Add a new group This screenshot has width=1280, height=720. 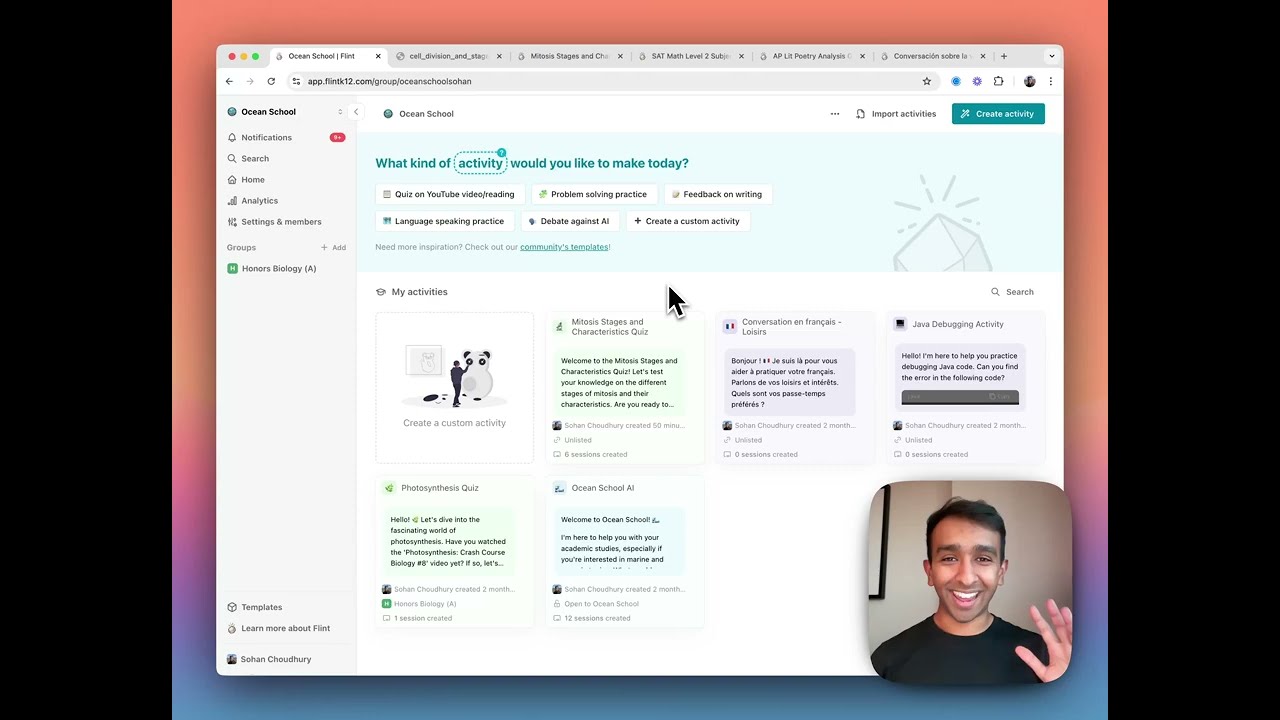coord(334,247)
